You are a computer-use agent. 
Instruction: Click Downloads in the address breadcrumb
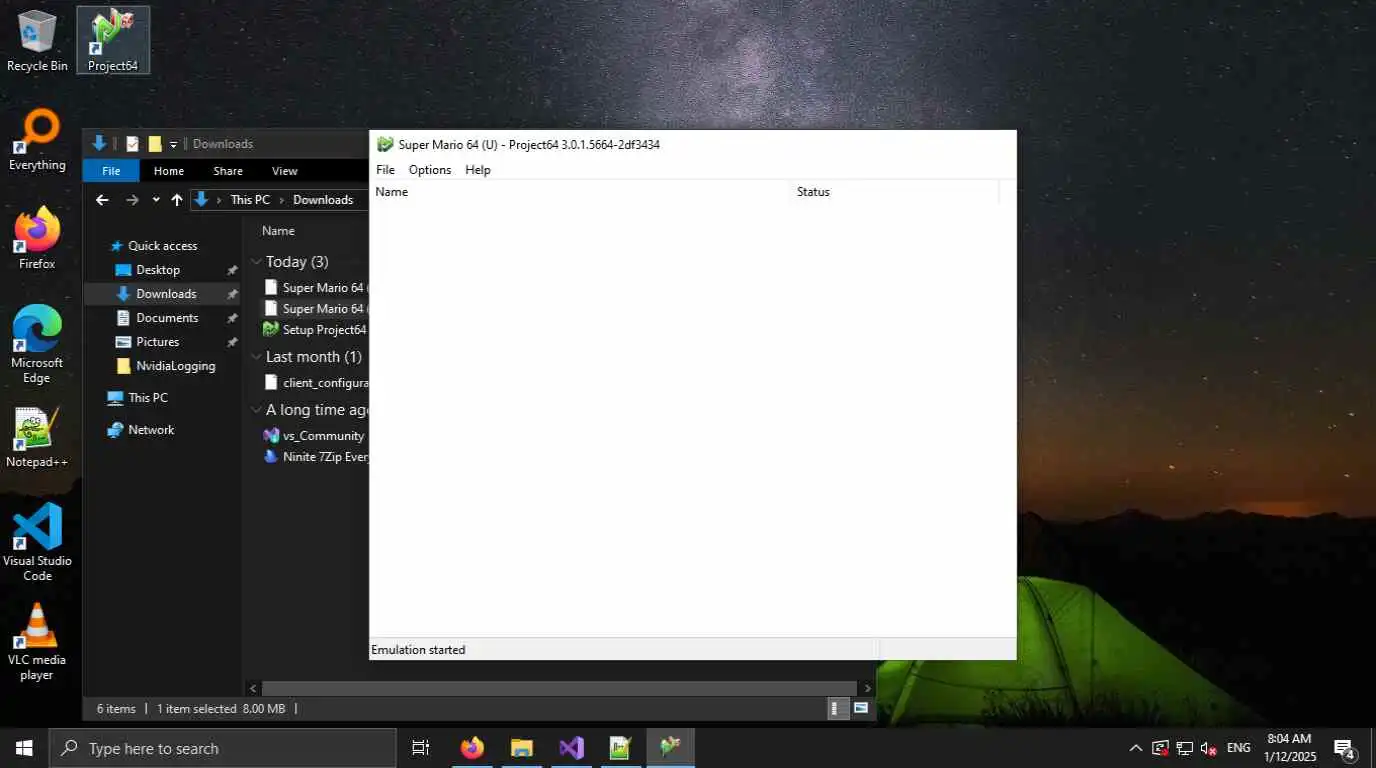coord(323,200)
